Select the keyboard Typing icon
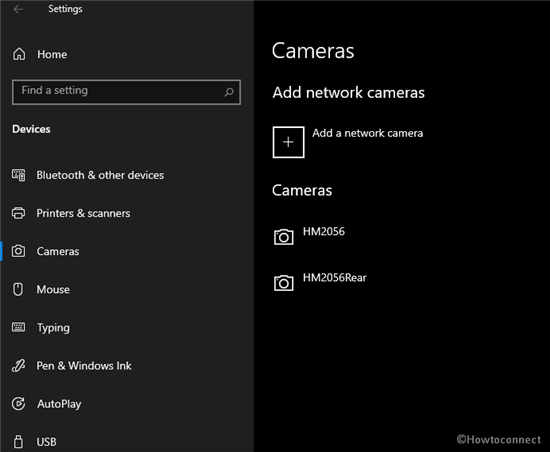 coord(19,327)
